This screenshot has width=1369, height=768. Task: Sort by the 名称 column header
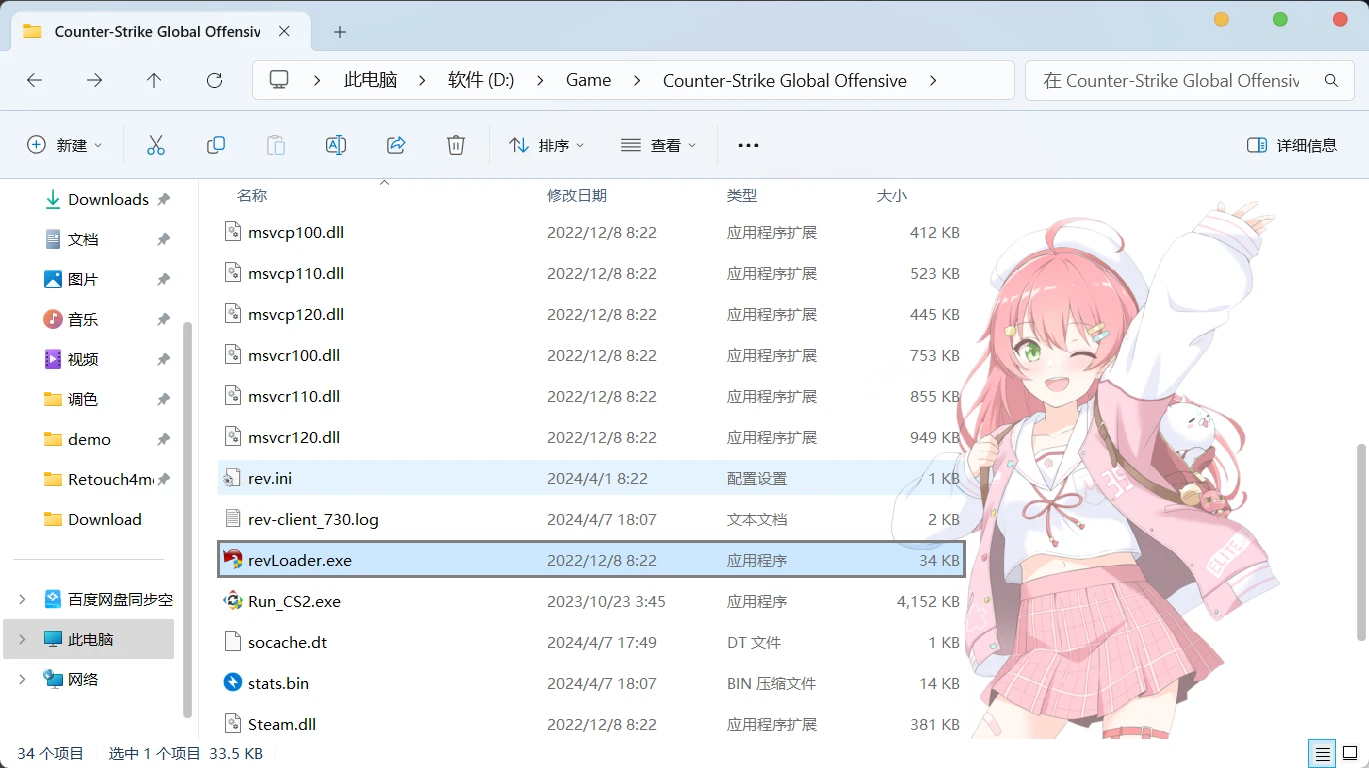click(252, 195)
